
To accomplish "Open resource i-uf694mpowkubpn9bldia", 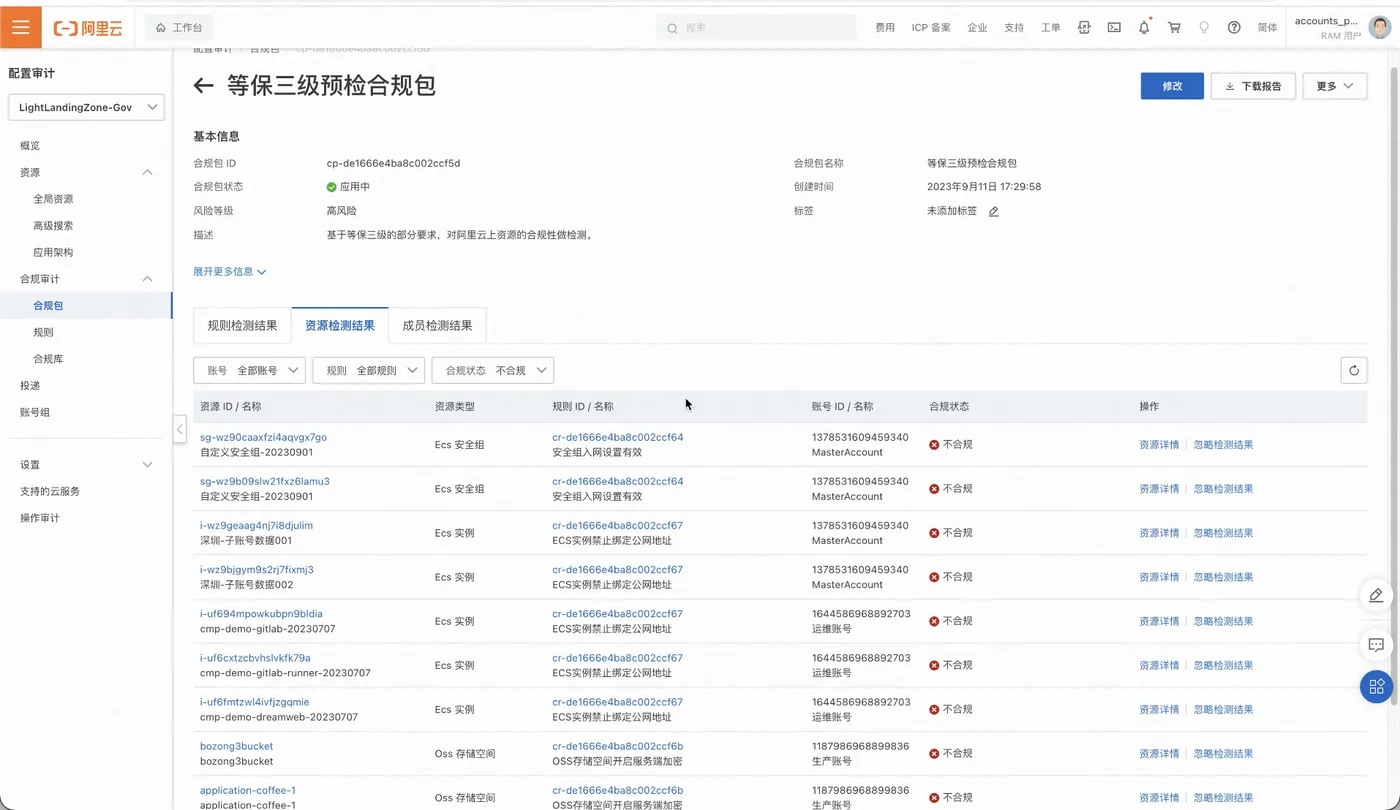I will pos(261,613).
